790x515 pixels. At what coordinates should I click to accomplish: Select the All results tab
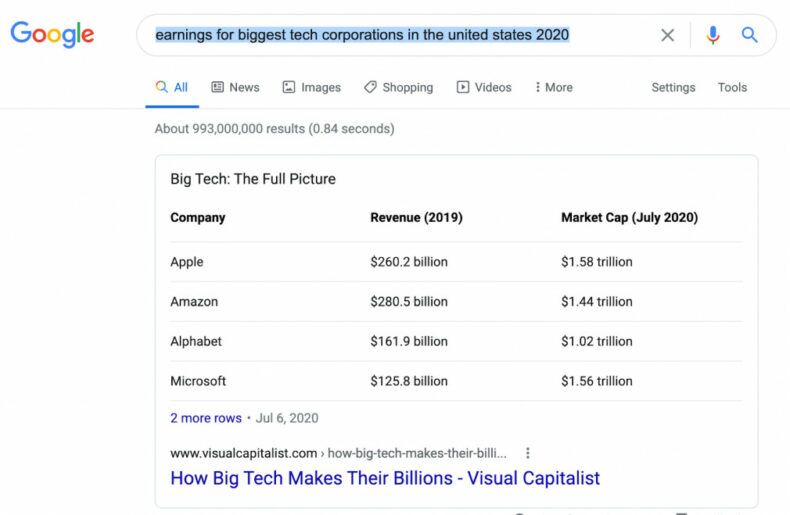(x=172, y=87)
